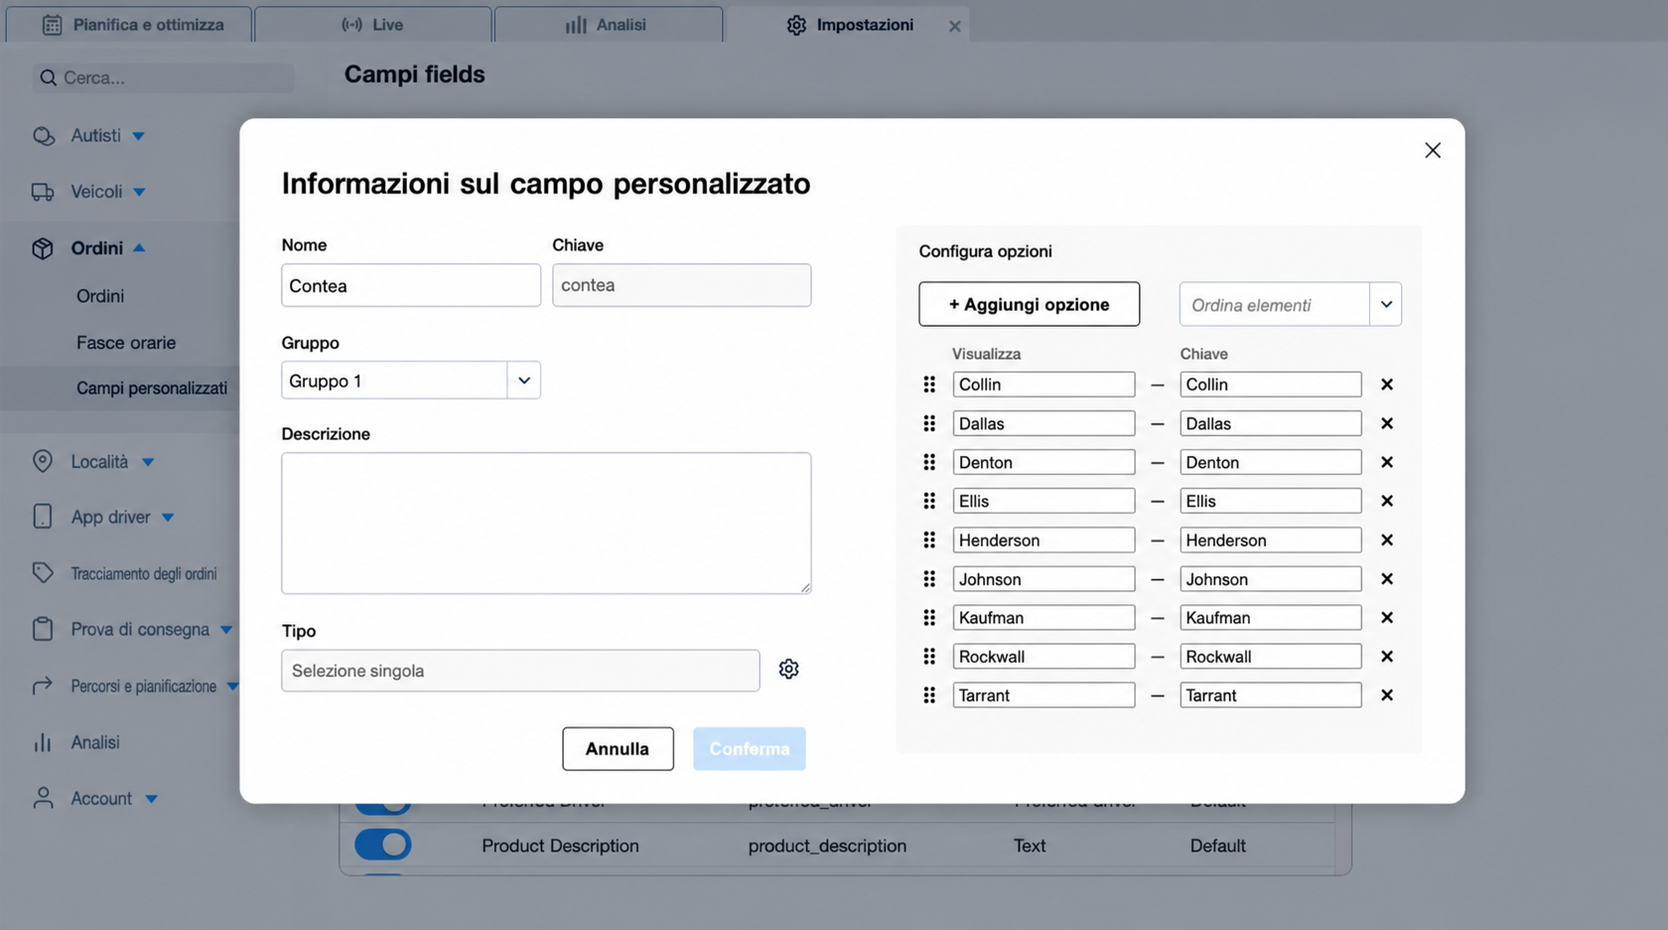
Task: Expand Prova di consegna section
Action: pyautogui.click(x=226, y=630)
